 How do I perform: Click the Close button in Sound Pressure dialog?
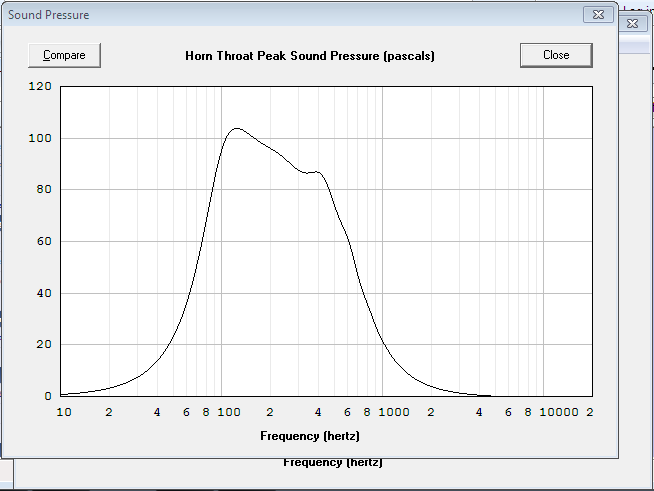[x=556, y=55]
